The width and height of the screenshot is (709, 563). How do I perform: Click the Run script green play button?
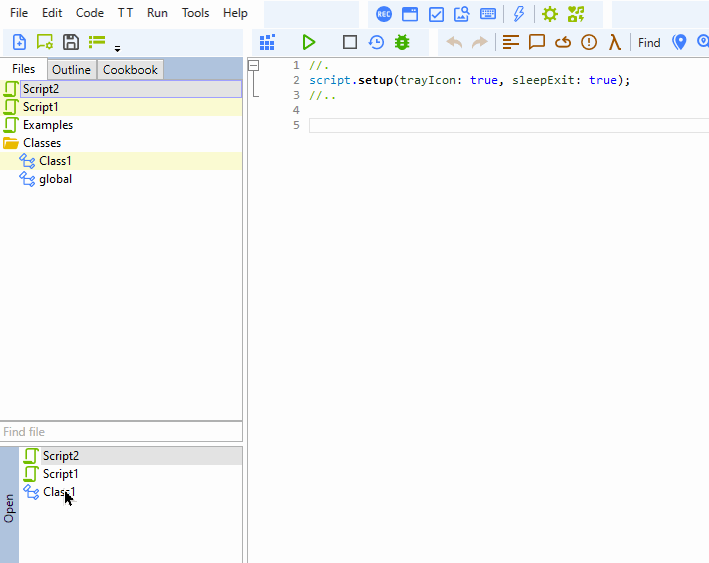(x=309, y=42)
